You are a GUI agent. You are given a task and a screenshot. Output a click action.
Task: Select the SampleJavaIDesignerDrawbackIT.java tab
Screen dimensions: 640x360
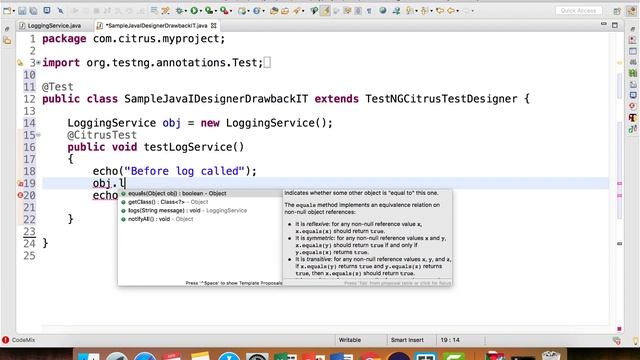(156, 25)
